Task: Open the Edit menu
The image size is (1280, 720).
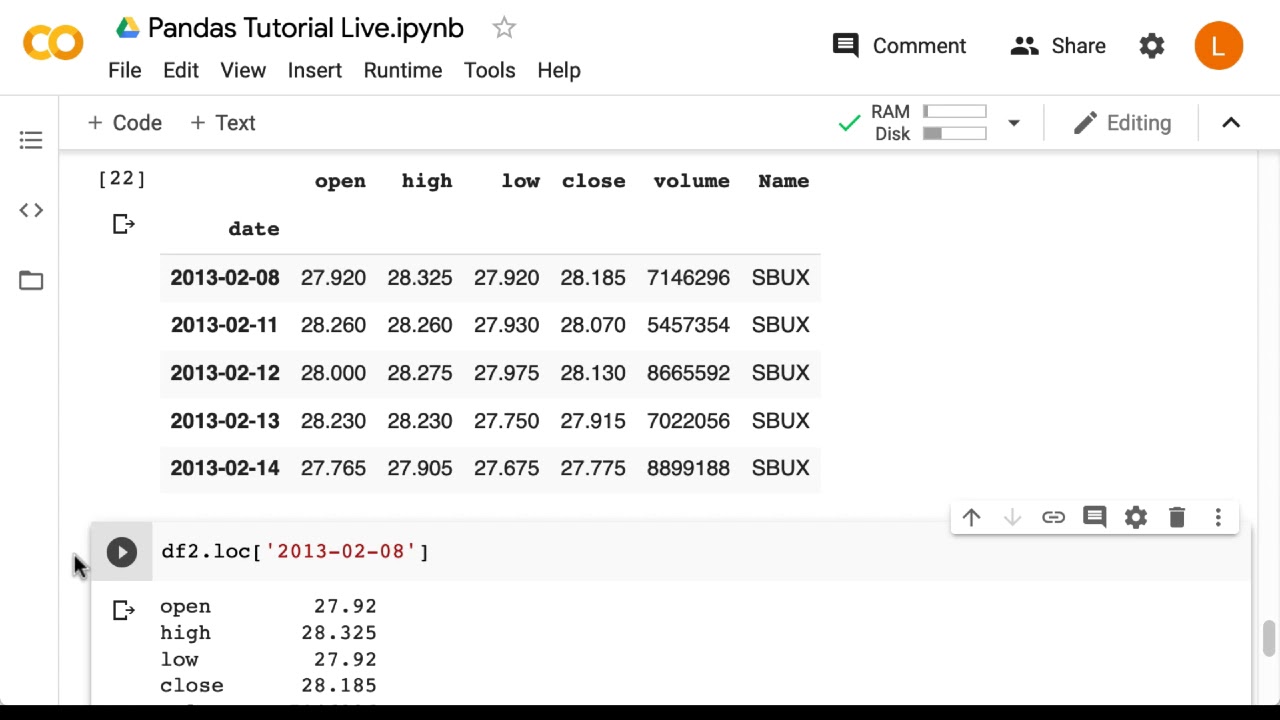Action: (x=181, y=70)
